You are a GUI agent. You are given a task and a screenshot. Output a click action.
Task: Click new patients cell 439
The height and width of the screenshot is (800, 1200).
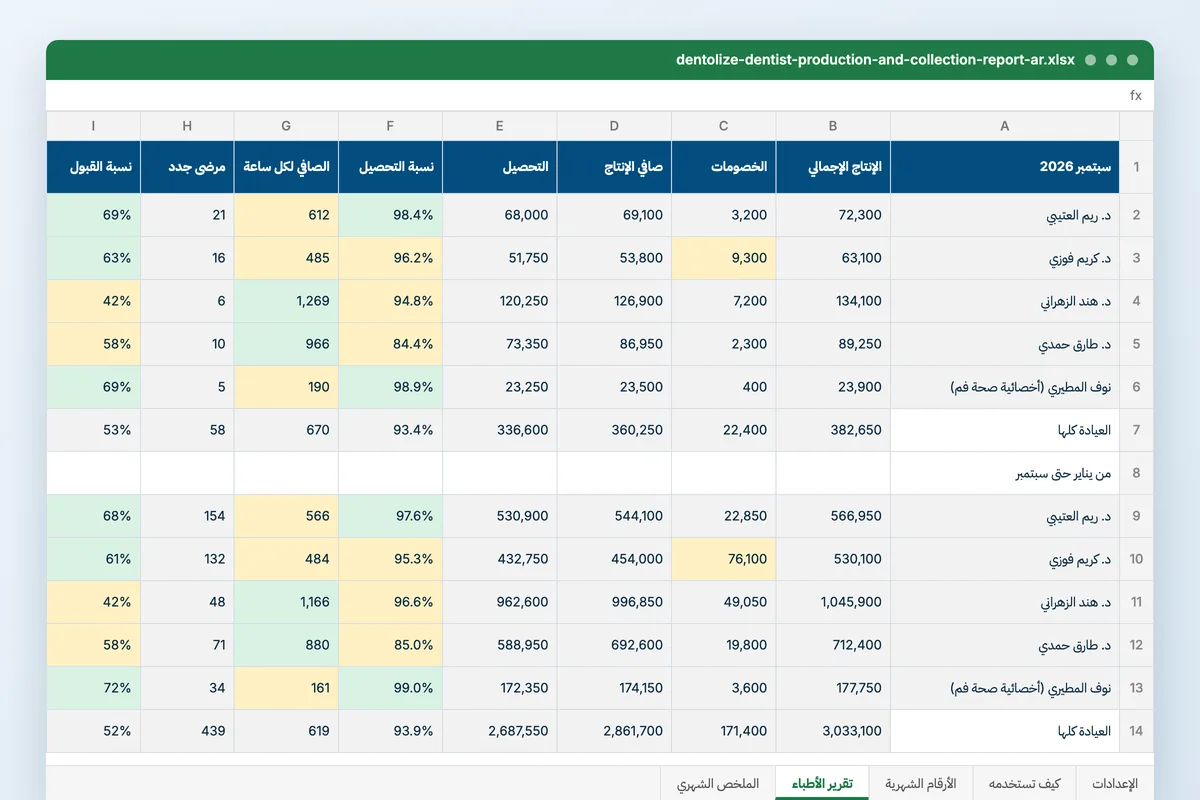tap(187, 731)
